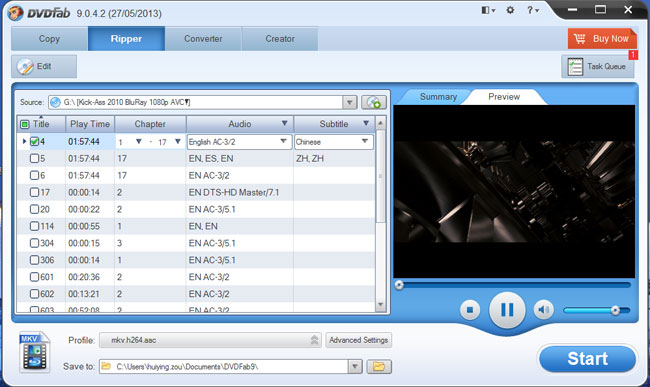Screen dimensions: 650x387
Task: Open the skin selector icon in title bar
Action: (488, 10)
